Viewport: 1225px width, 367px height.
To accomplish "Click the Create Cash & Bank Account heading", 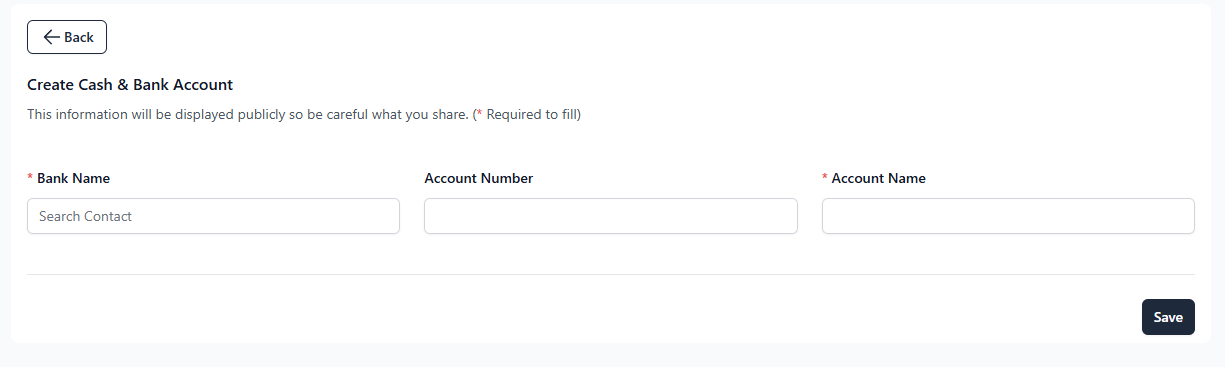I will [x=130, y=85].
